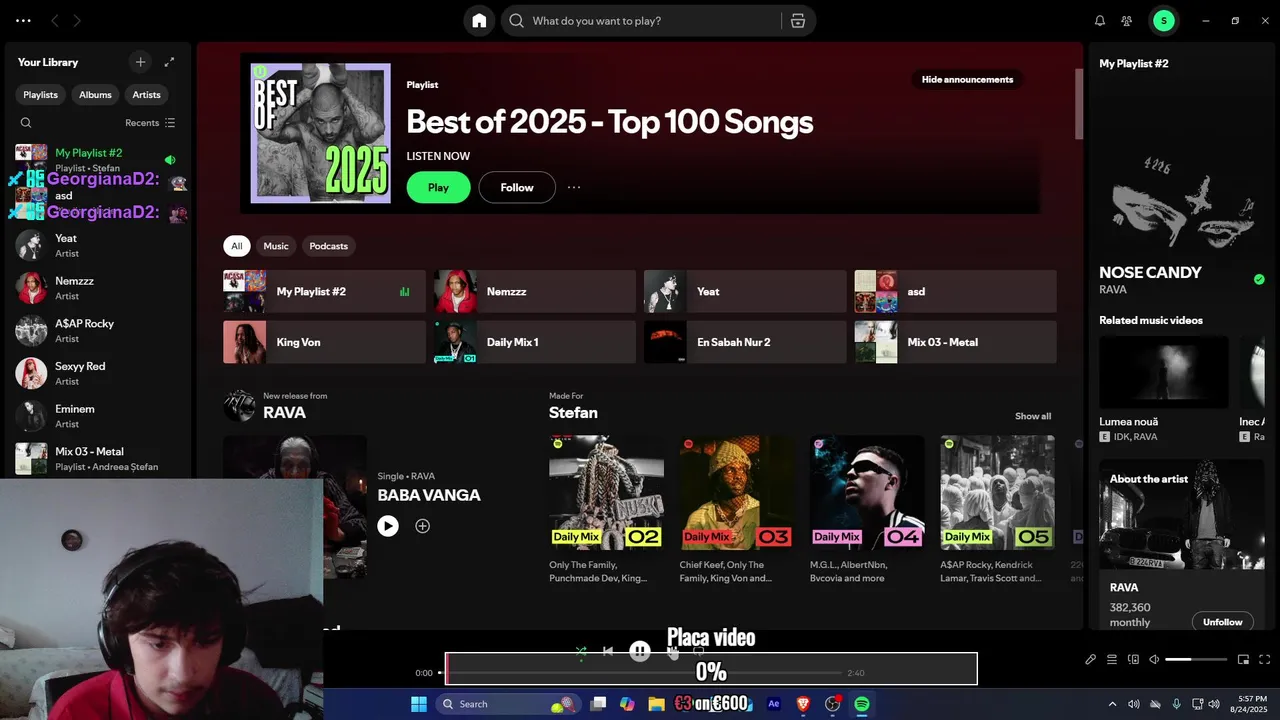Open Daily Mix 02 card
Screen dimensions: 1280x720
click(x=606, y=509)
